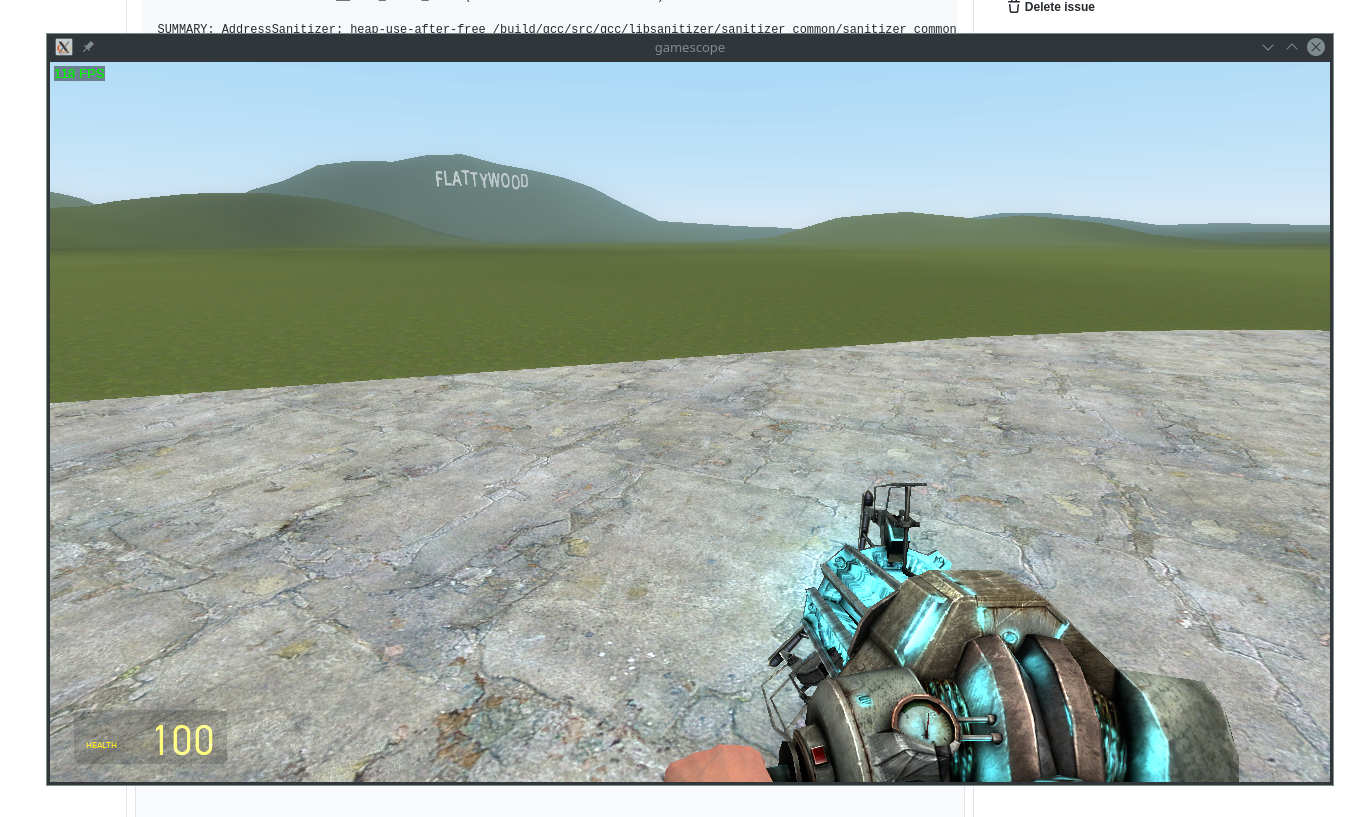Click the circled X on the gamescope window

click(1316, 46)
